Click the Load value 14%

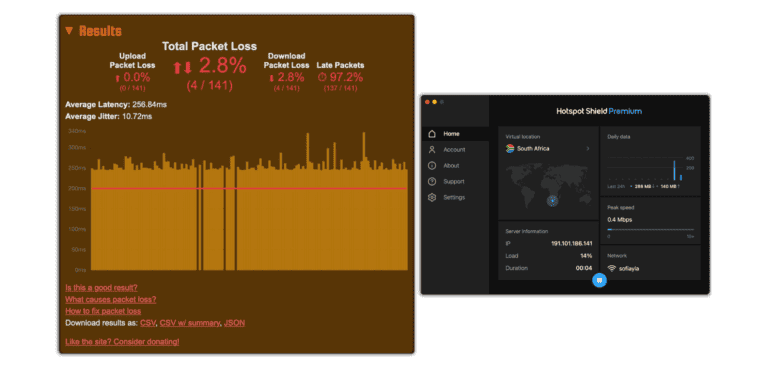(x=587, y=256)
